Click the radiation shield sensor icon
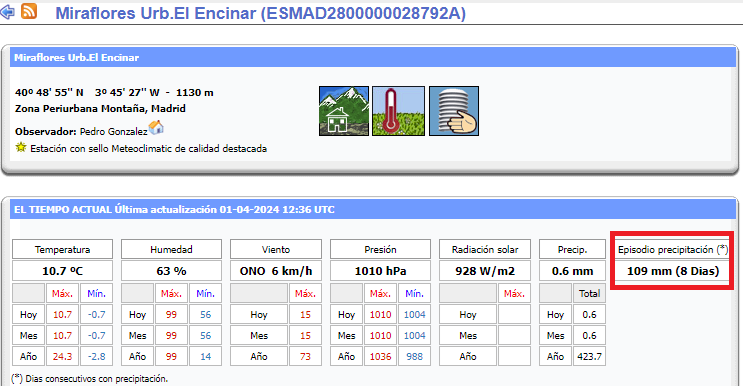 pyautogui.click(x=453, y=111)
